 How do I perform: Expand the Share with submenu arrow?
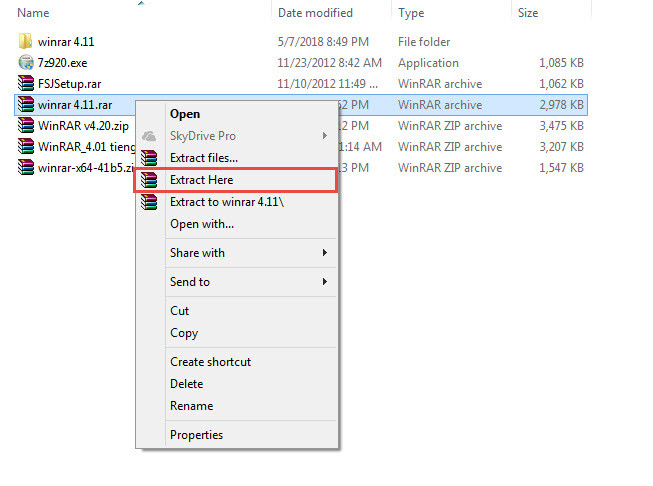coord(325,253)
